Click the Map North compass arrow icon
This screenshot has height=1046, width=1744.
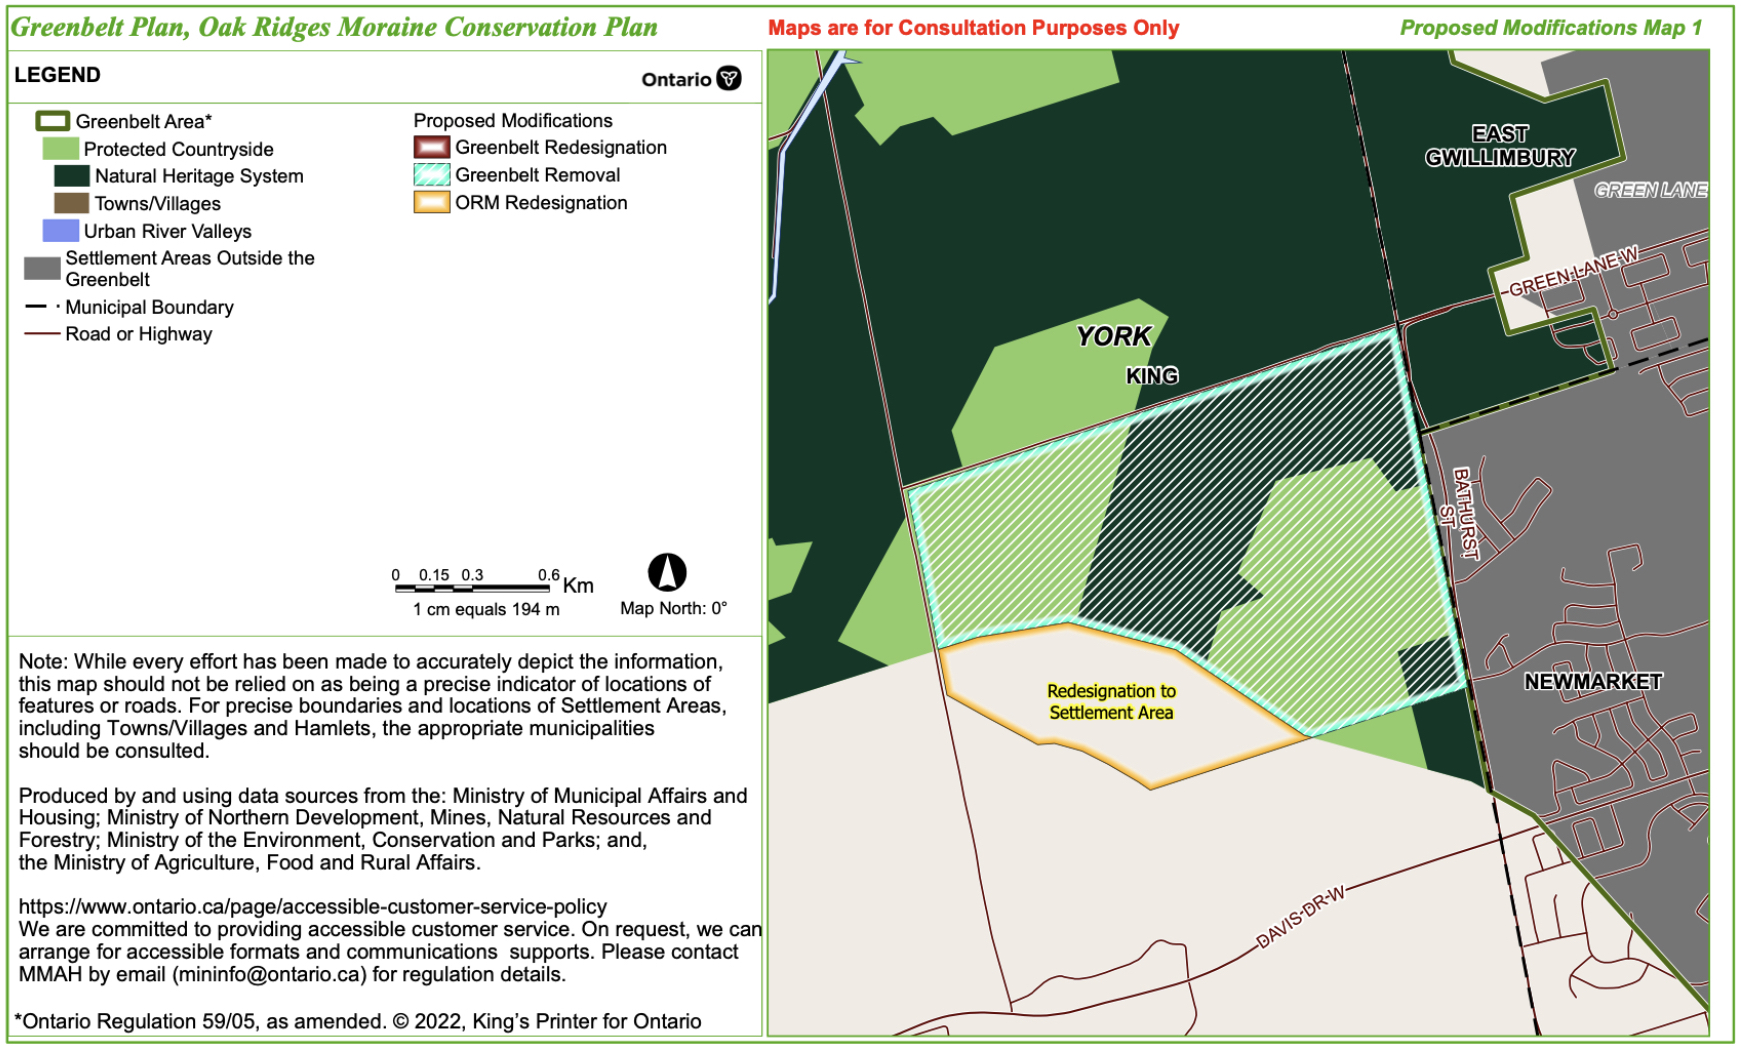[x=667, y=572]
